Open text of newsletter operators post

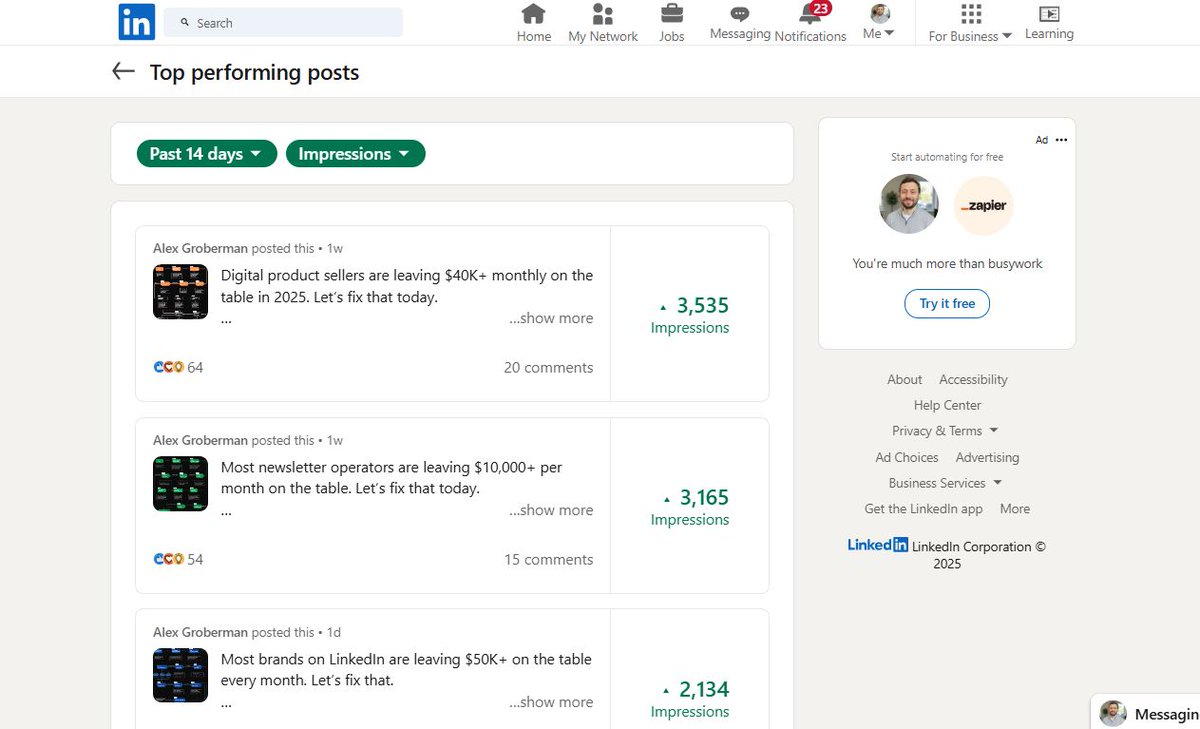point(392,478)
